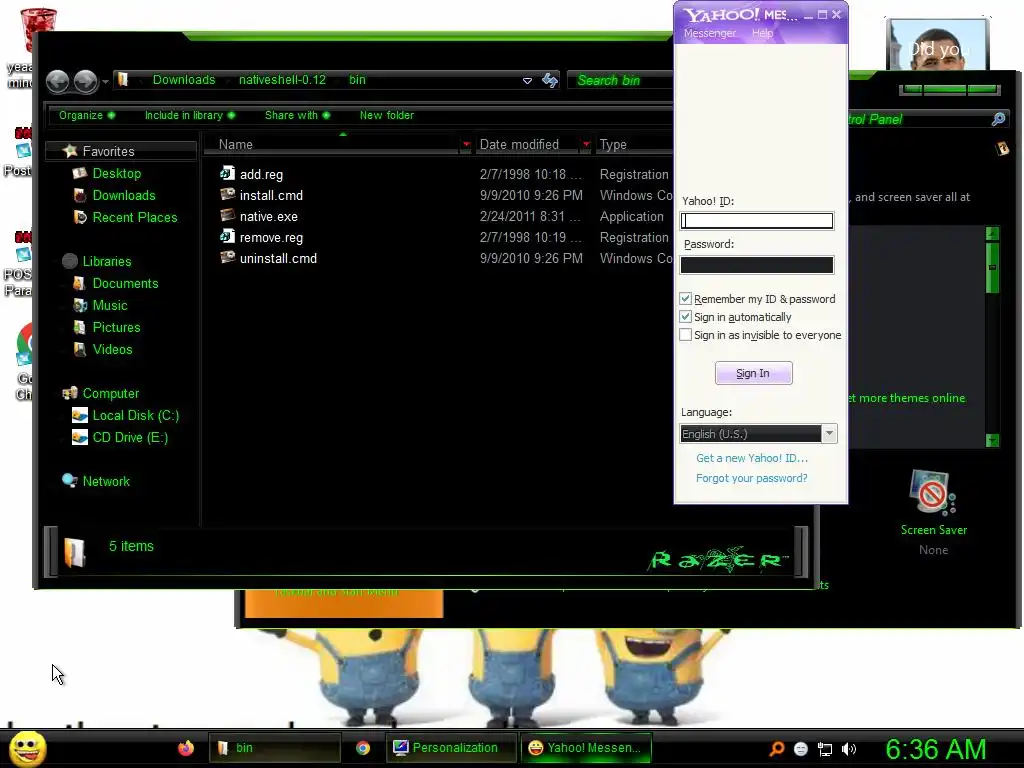Screen dimensions: 1024x768
Task: Open the Name column filter dropdown arrow
Action: click(466, 144)
